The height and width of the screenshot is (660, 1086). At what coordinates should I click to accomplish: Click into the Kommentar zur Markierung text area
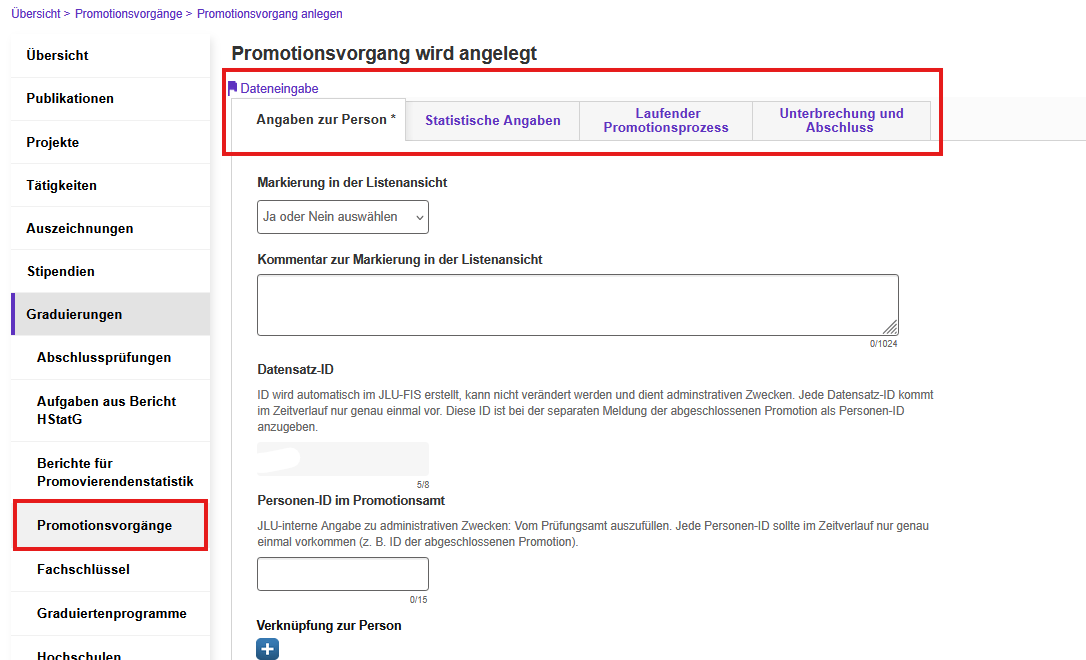tap(578, 305)
